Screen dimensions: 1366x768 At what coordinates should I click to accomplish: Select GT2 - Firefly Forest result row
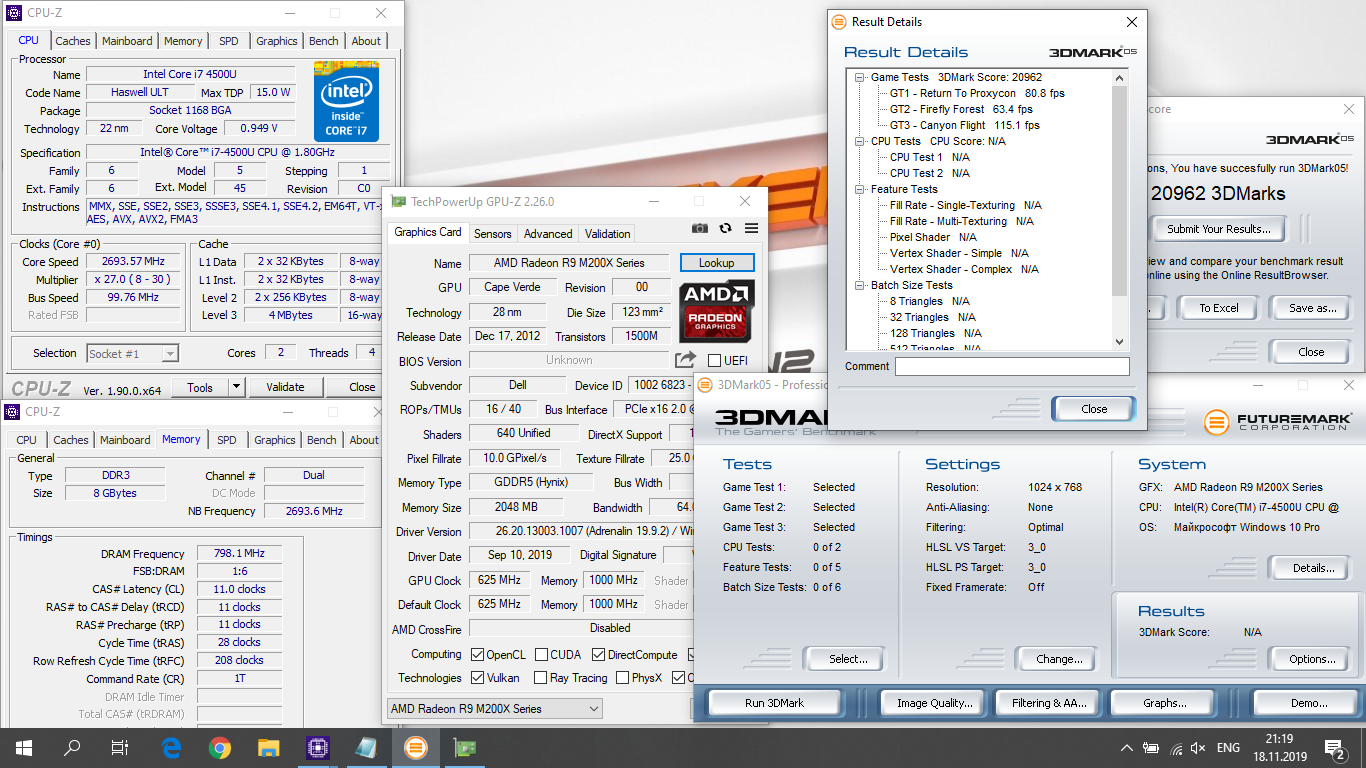pos(961,109)
